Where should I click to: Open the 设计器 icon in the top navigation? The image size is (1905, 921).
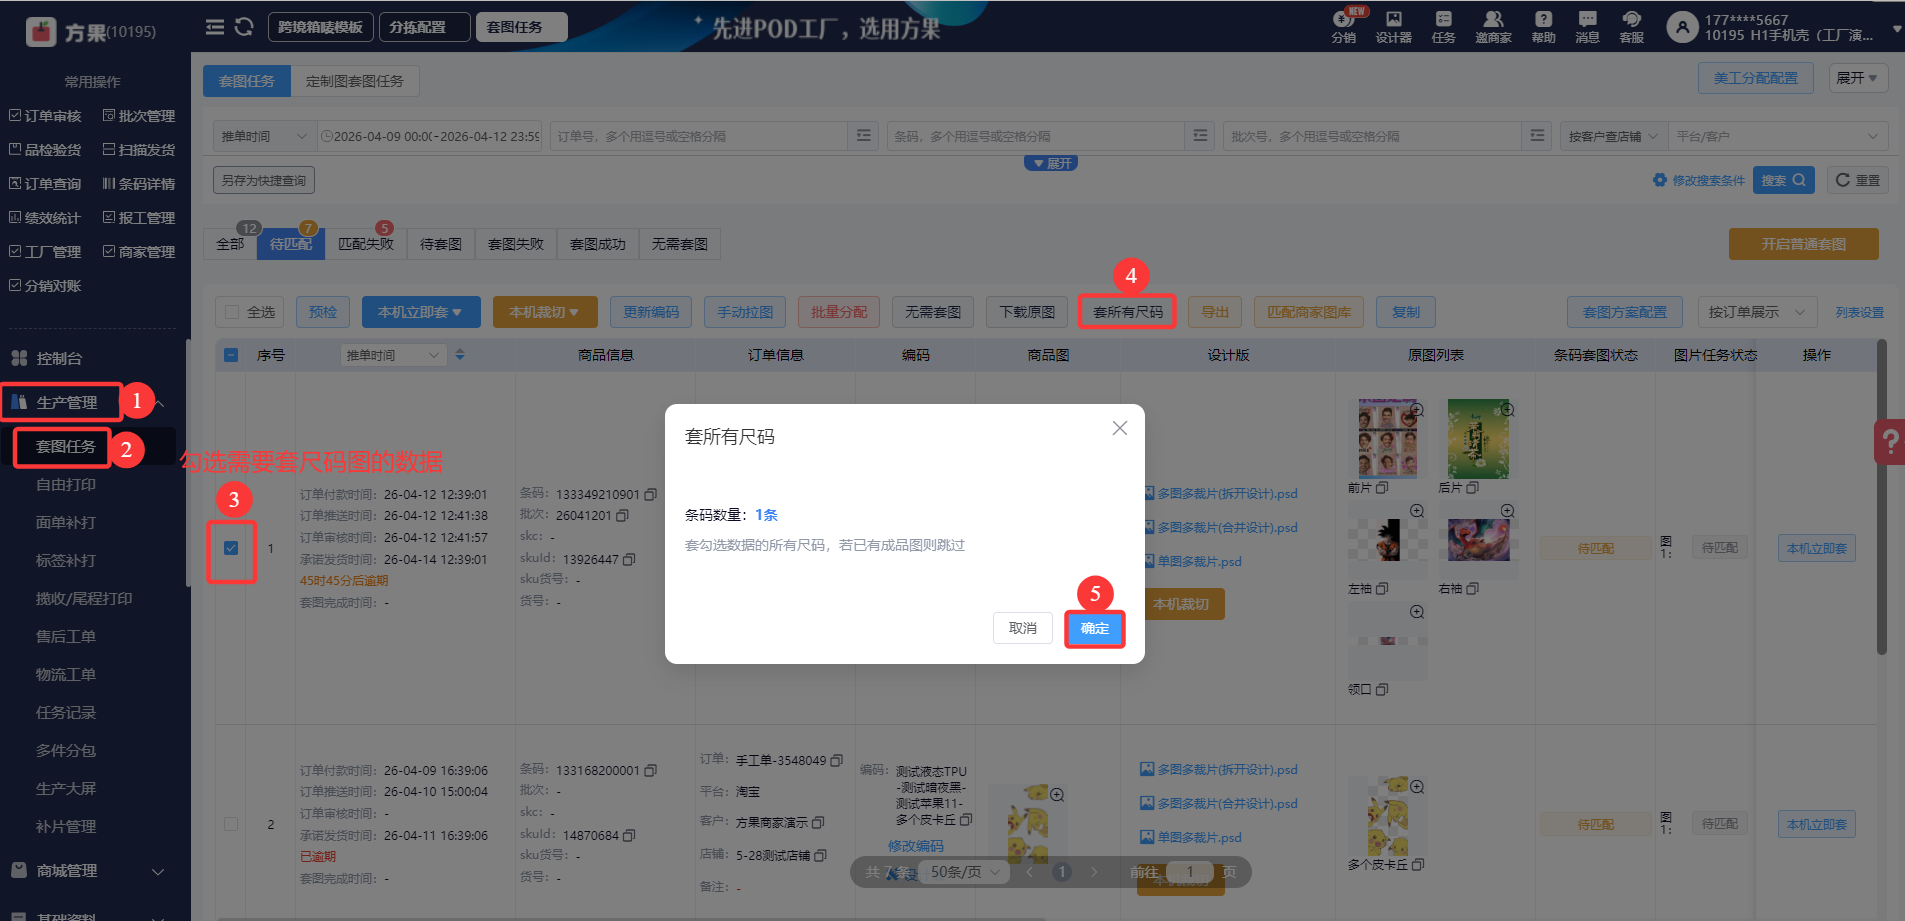(x=1392, y=27)
